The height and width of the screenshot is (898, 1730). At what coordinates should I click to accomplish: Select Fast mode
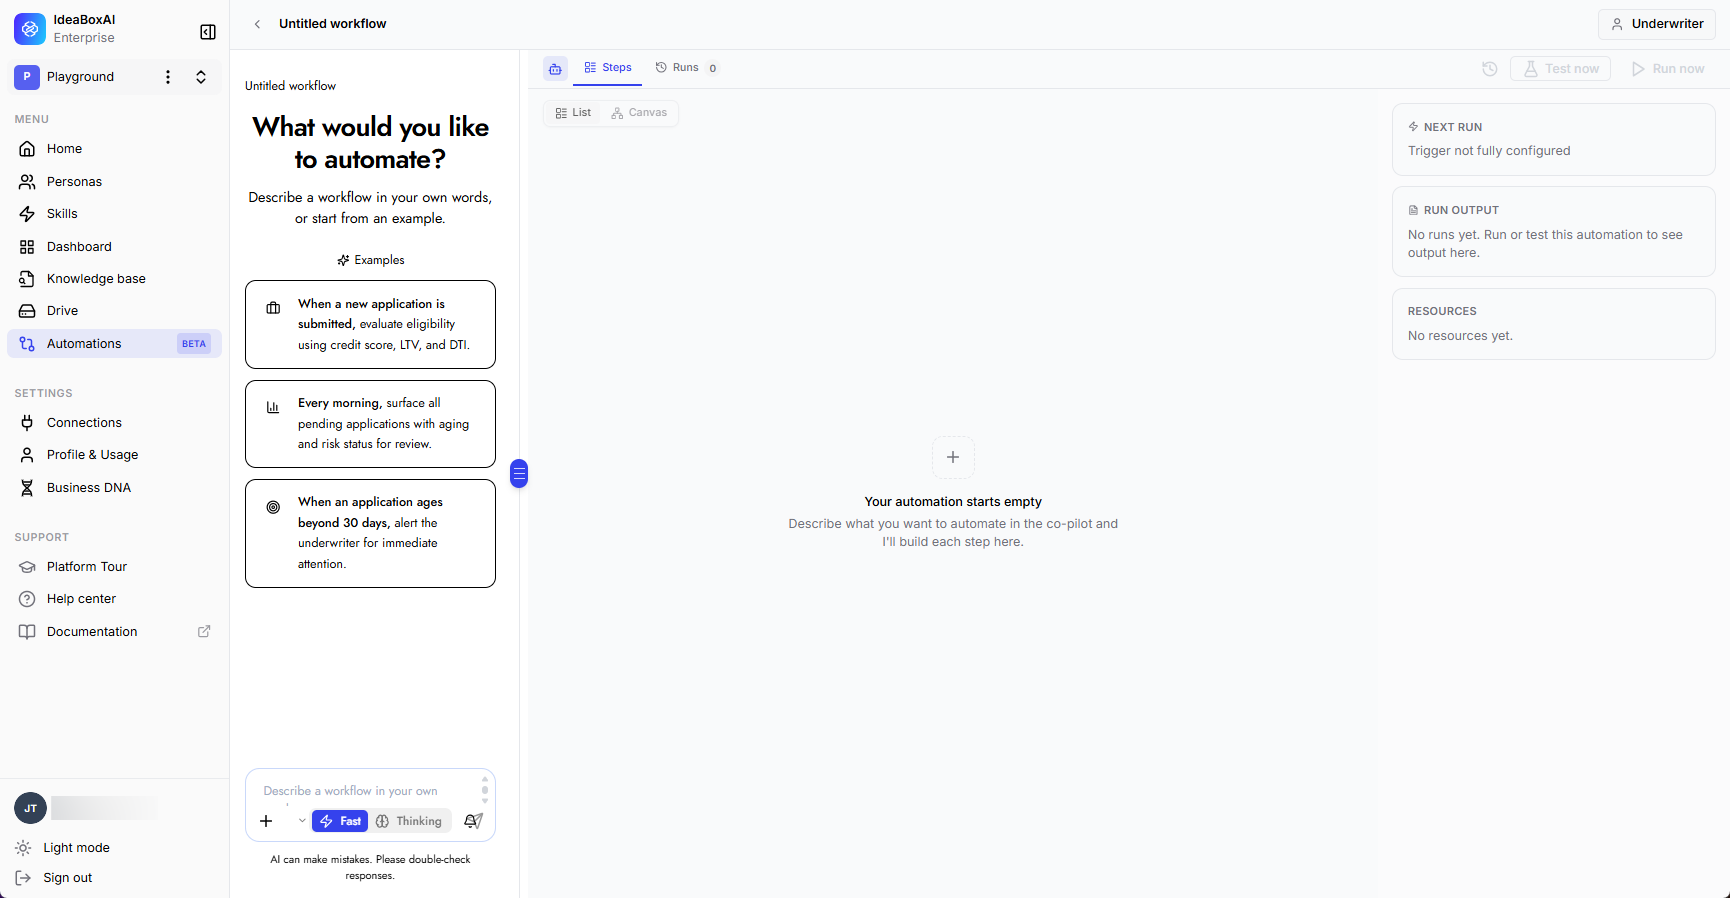[340, 821]
